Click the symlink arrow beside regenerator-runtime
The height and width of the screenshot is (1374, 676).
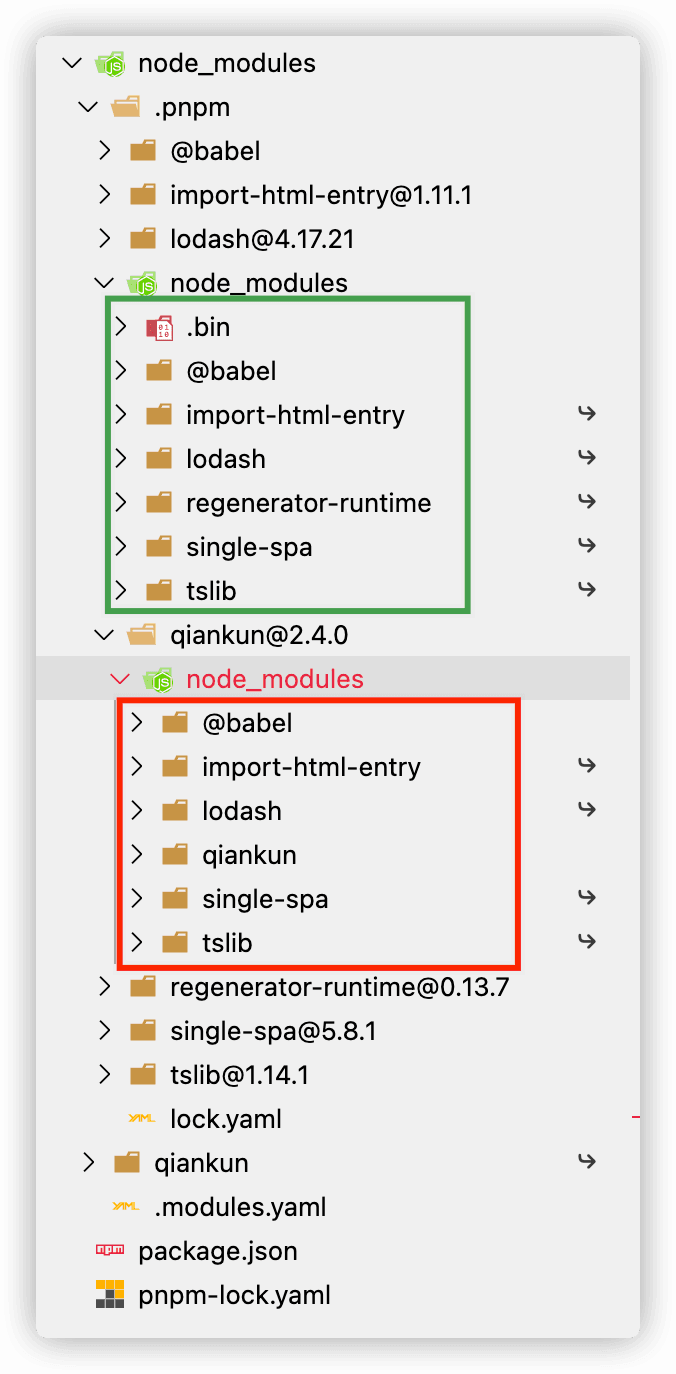(x=587, y=503)
